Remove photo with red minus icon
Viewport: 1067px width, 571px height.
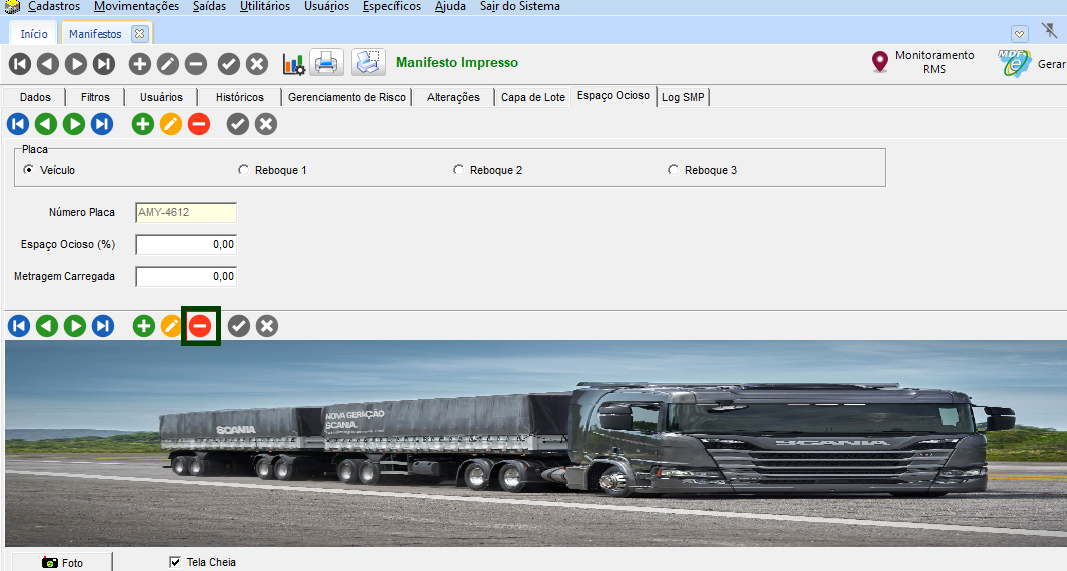(200, 326)
